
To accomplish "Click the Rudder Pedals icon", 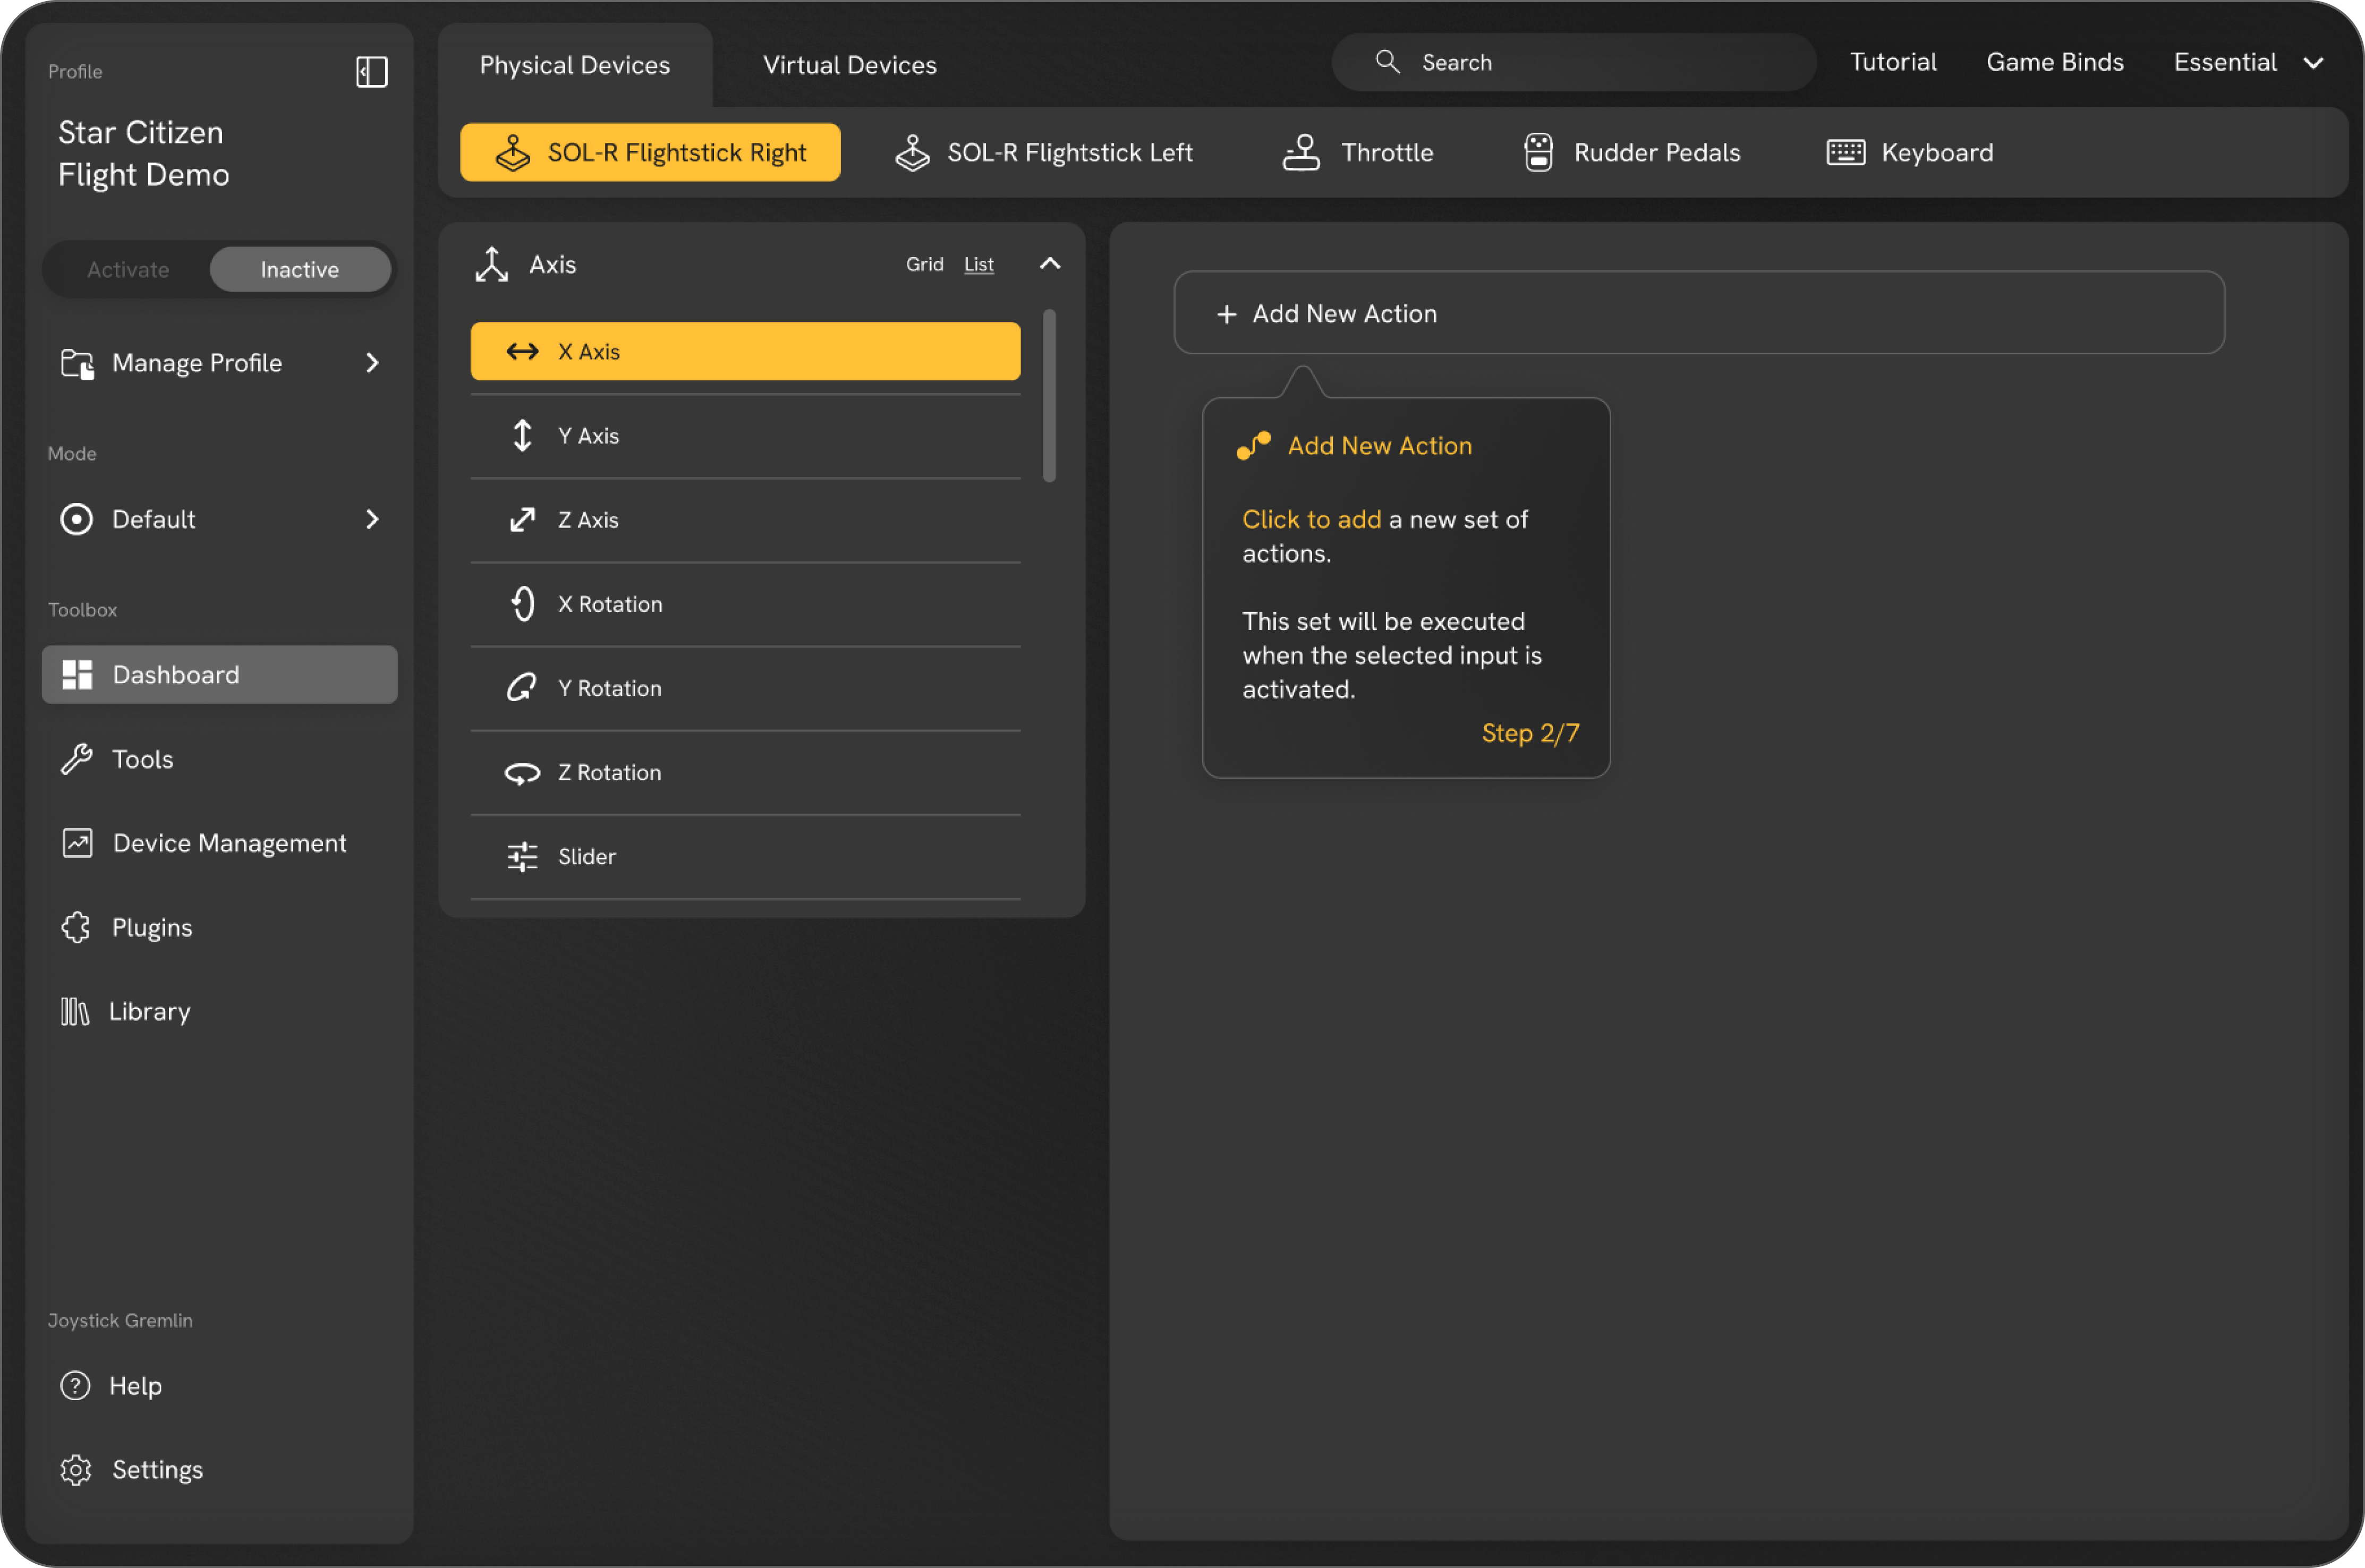I will coord(1538,152).
